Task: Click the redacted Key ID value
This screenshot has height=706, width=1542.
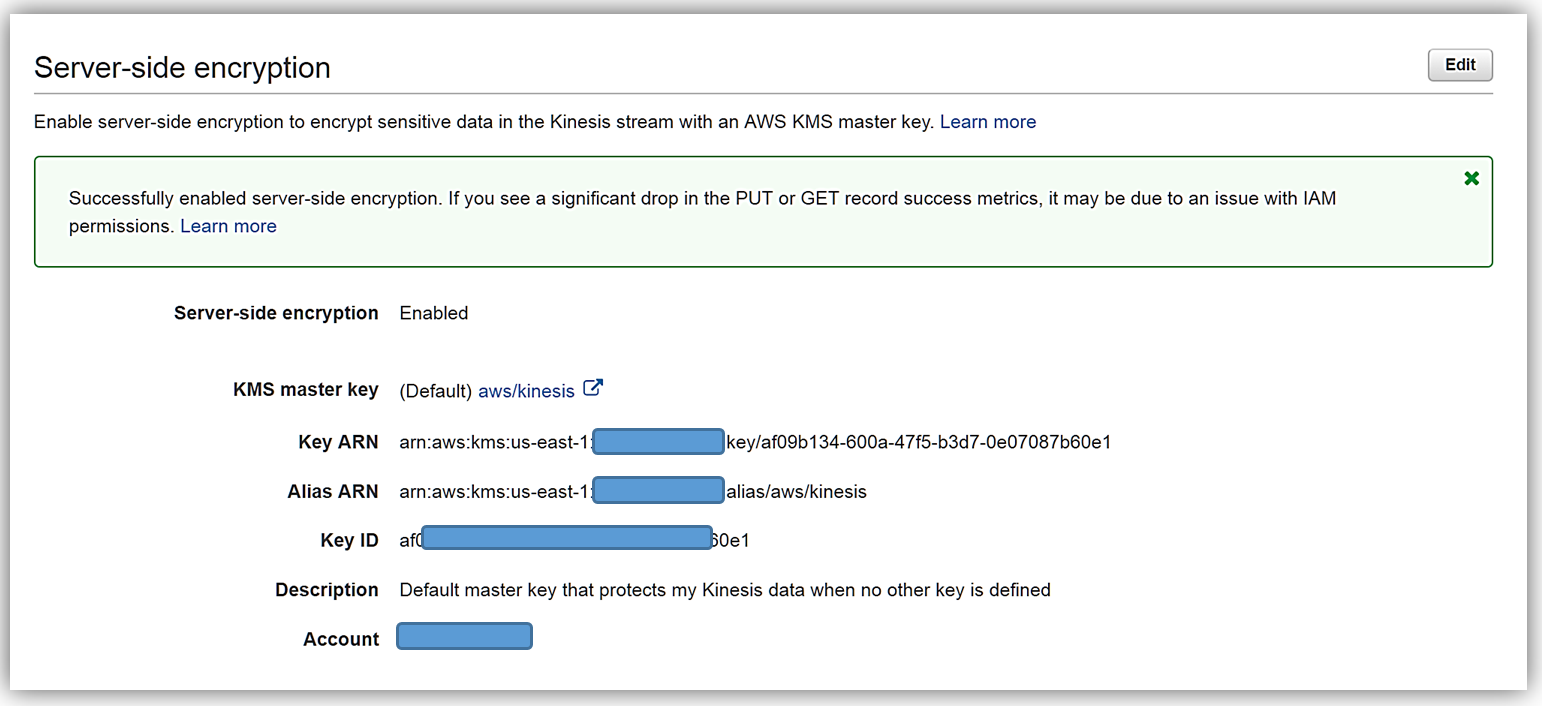Action: [x=567, y=539]
